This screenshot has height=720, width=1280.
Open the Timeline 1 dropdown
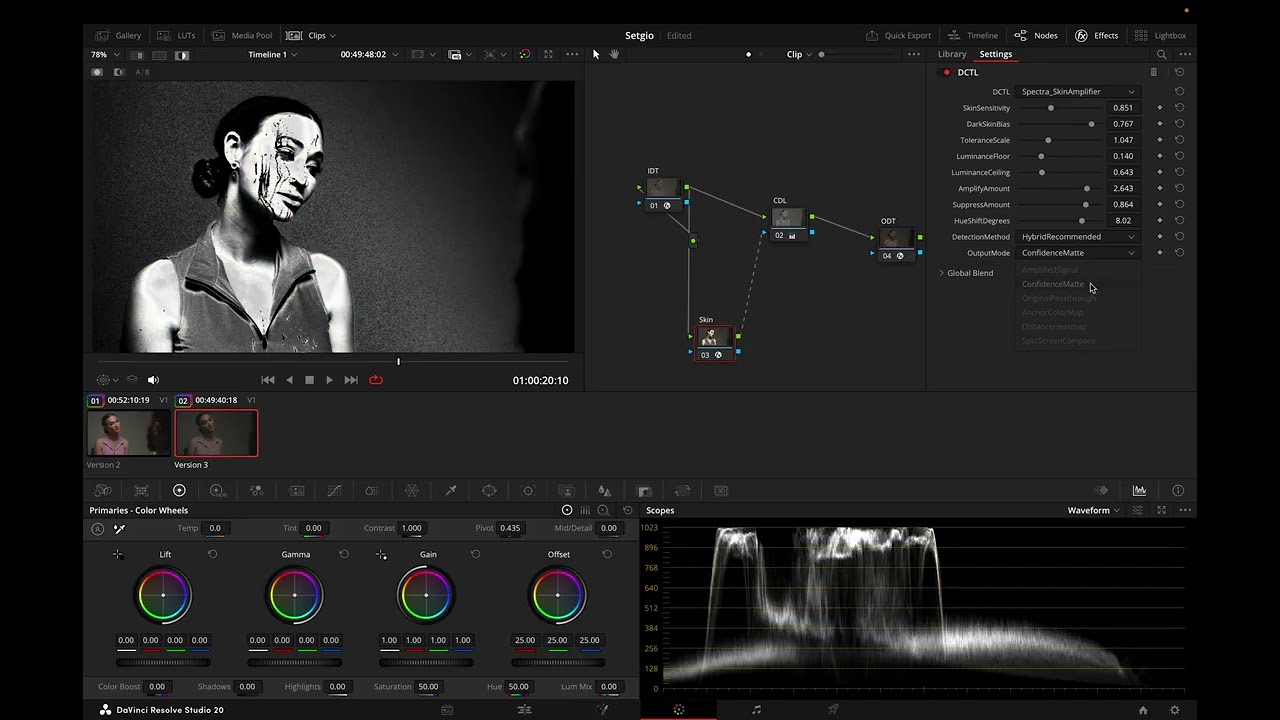pyautogui.click(x=272, y=54)
